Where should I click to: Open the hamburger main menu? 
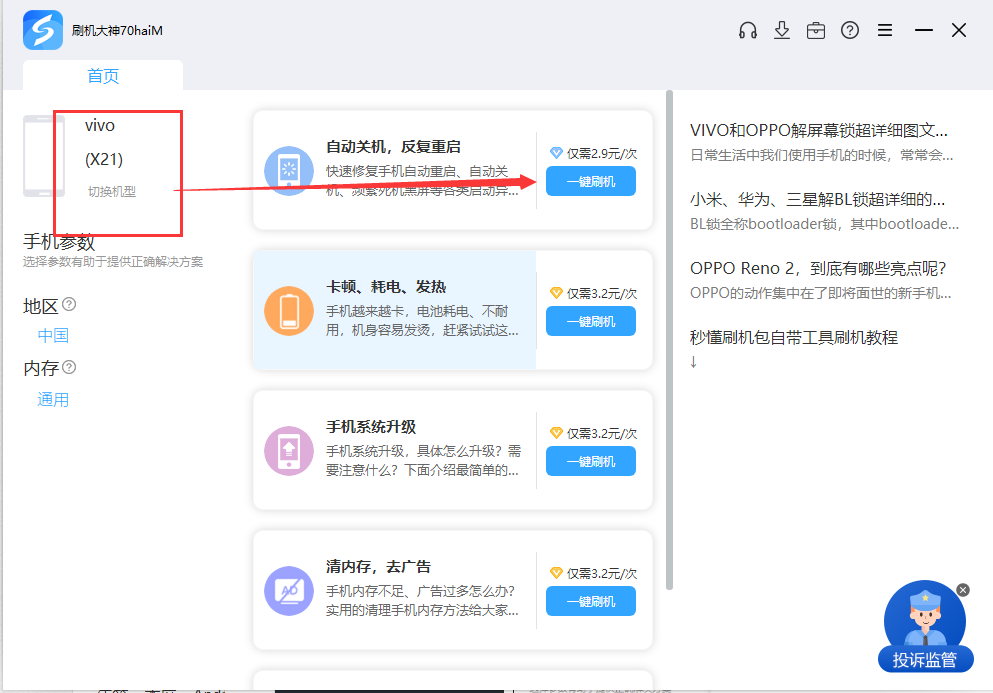pos(885,30)
